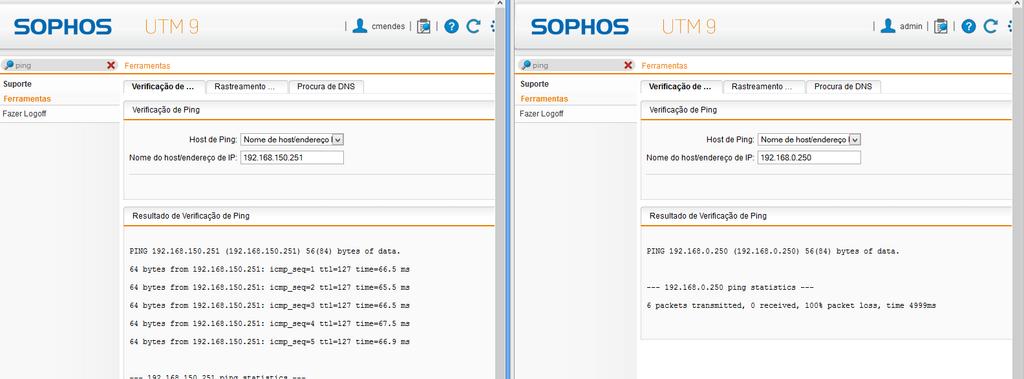Open clipboard notes icon in left window

423,26
